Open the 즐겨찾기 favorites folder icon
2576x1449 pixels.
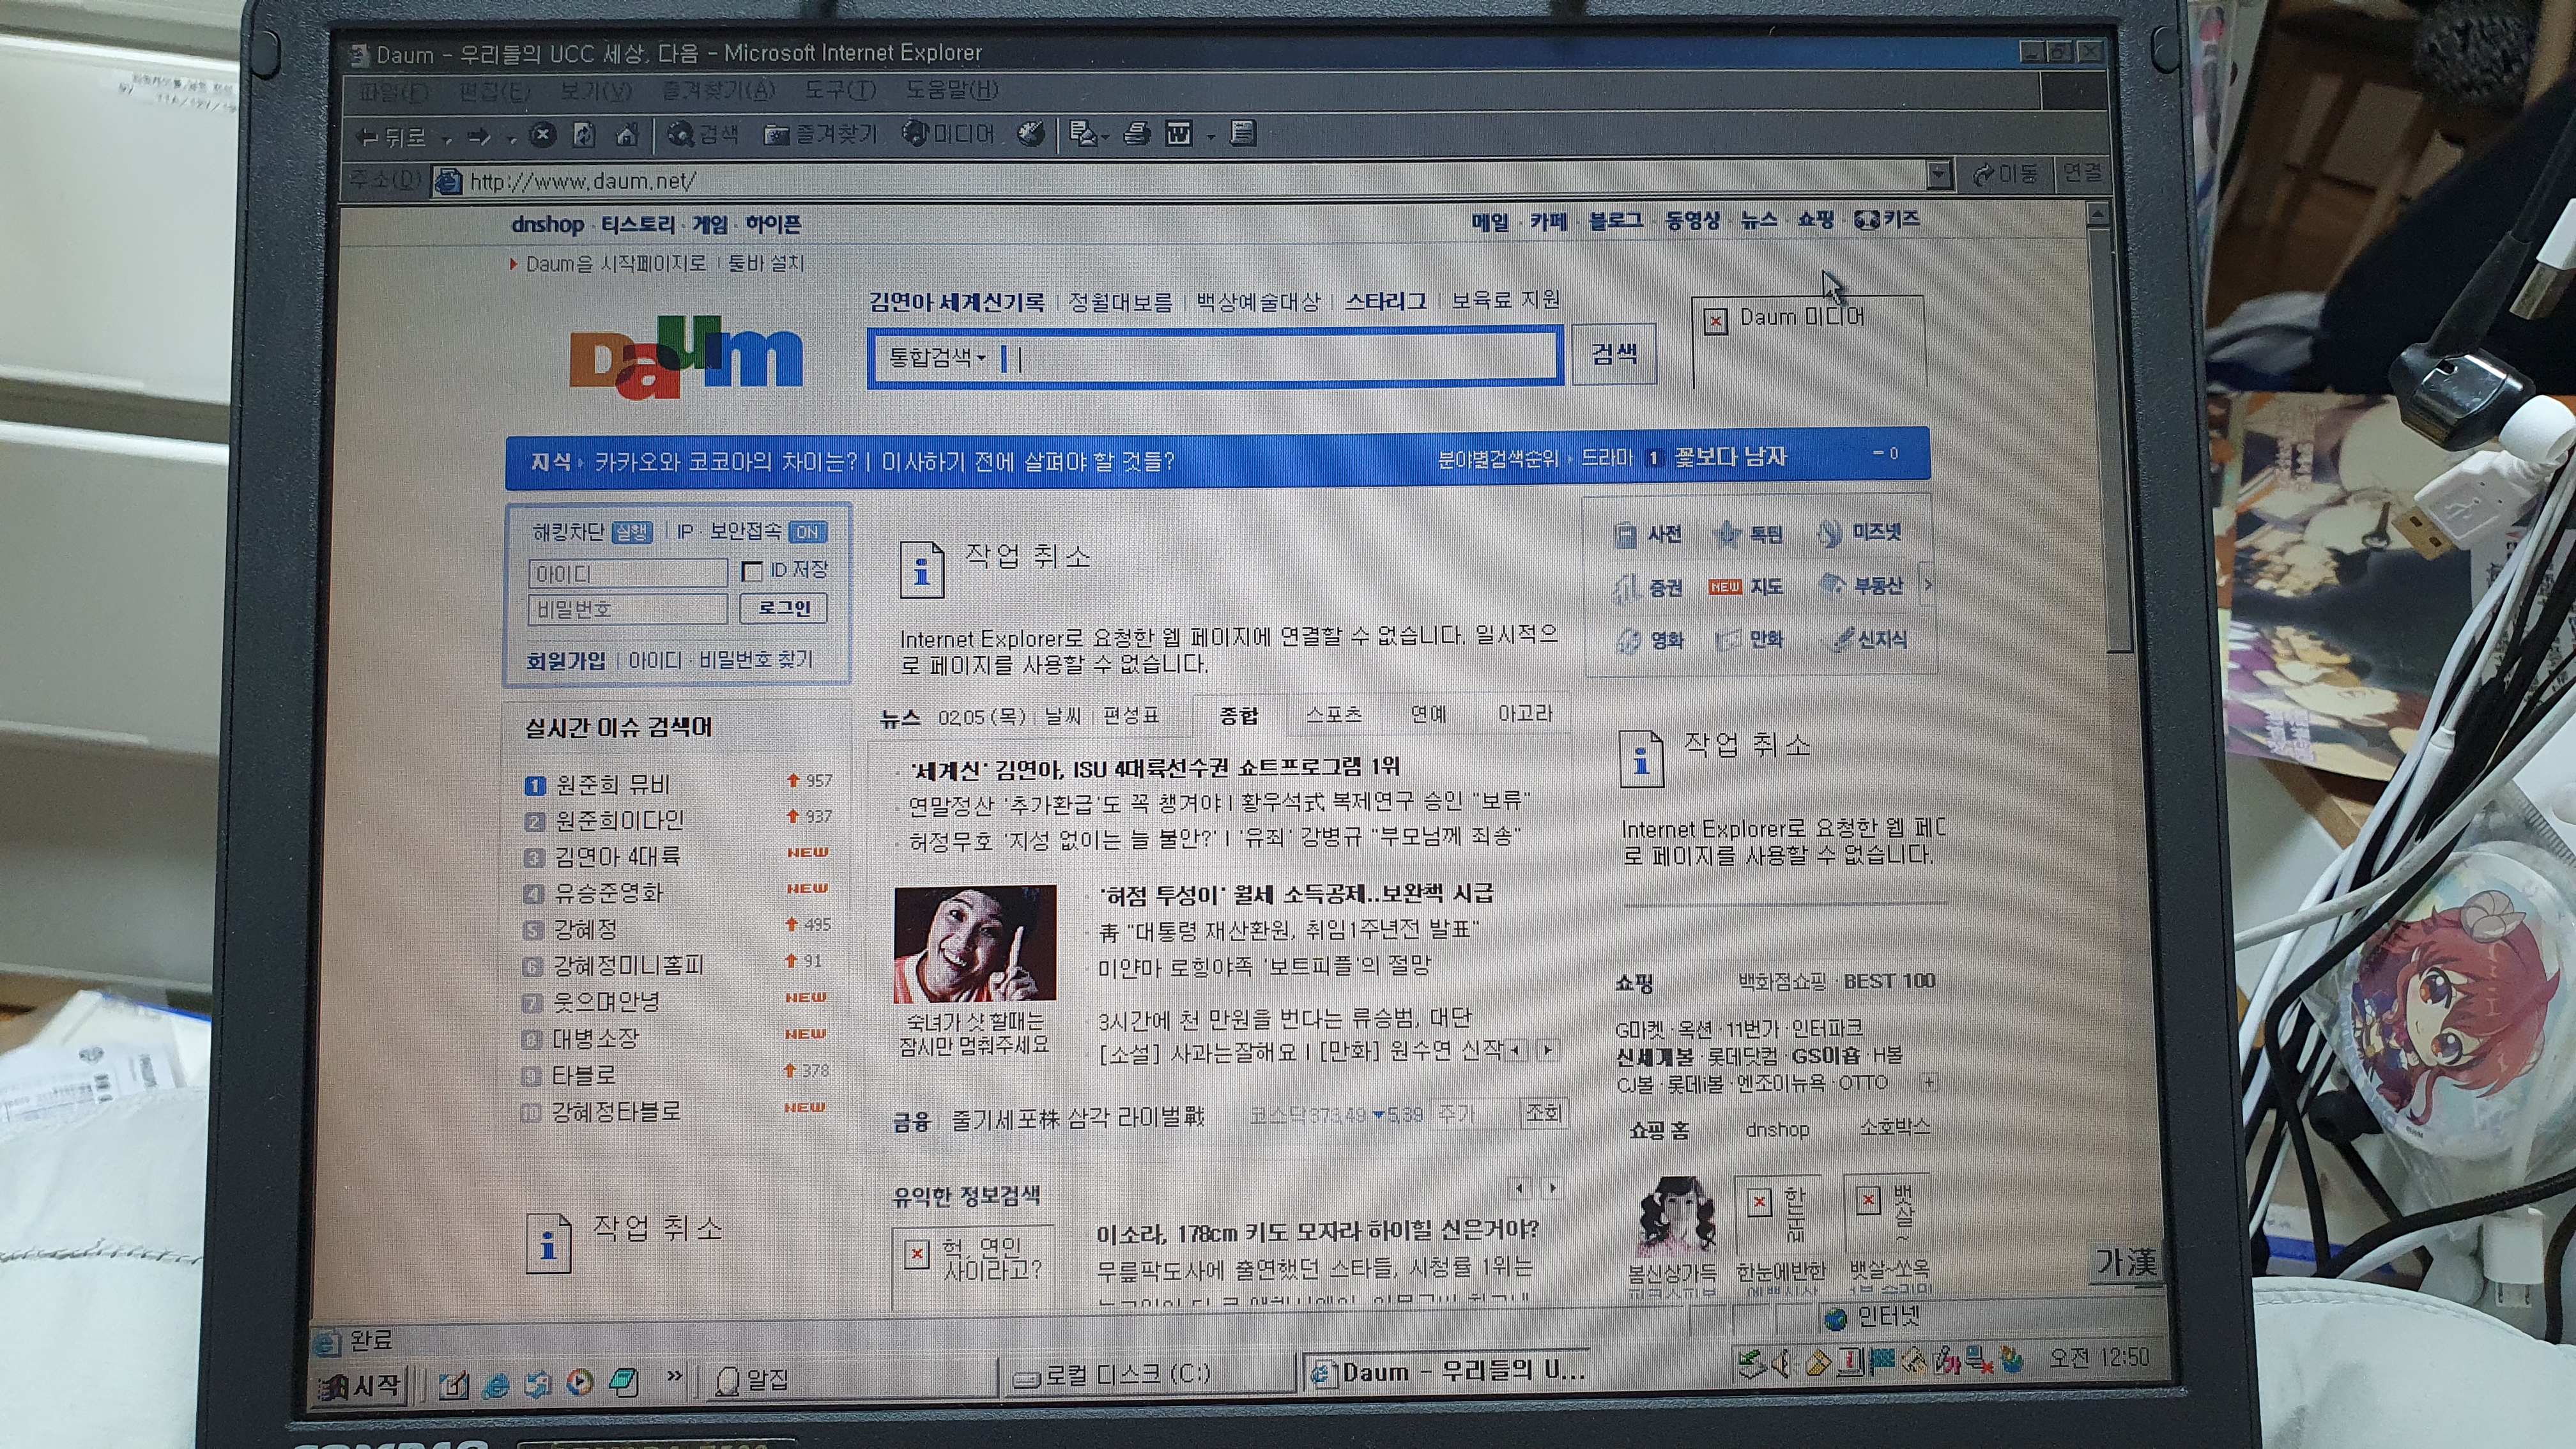[x=776, y=135]
